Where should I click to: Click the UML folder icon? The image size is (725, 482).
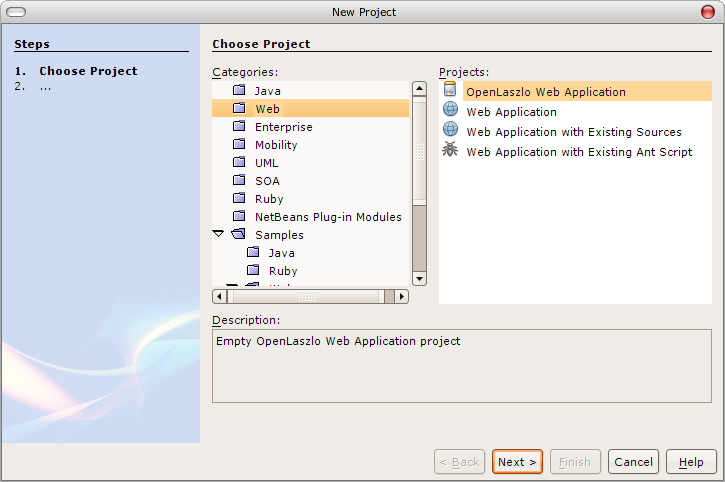pyautogui.click(x=239, y=162)
